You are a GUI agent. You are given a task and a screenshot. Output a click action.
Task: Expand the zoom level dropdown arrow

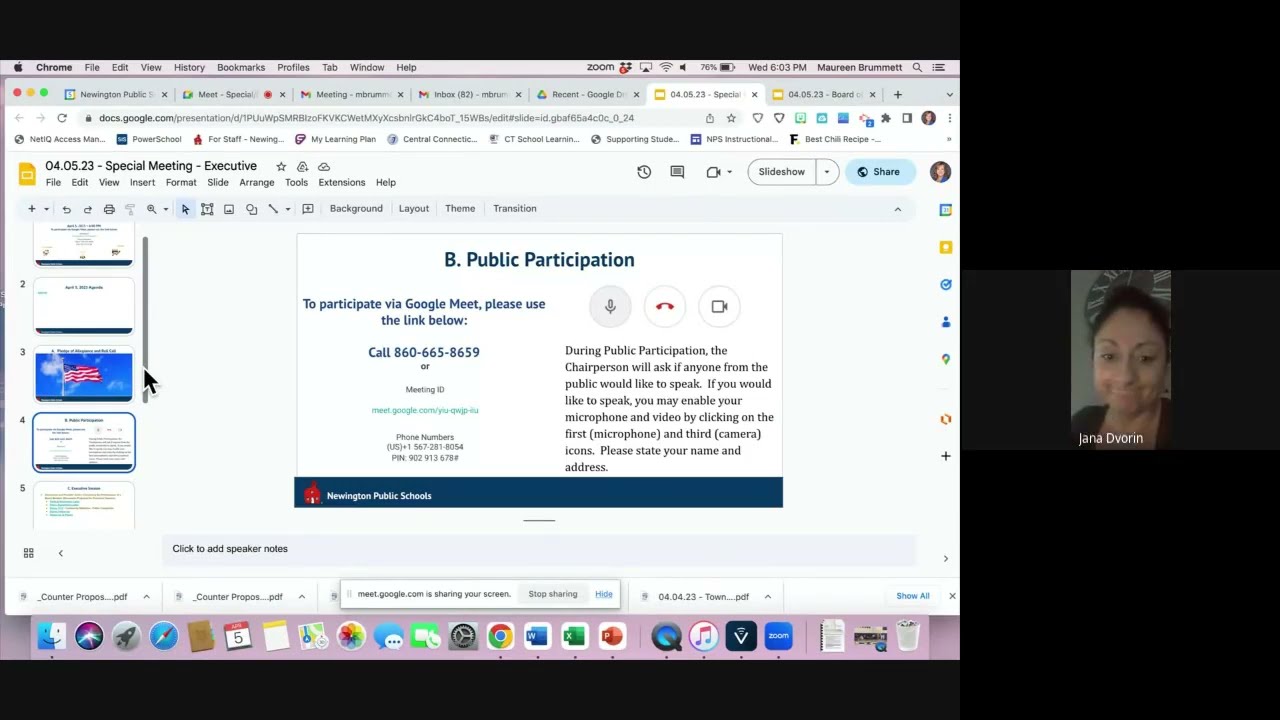[165, 209]
